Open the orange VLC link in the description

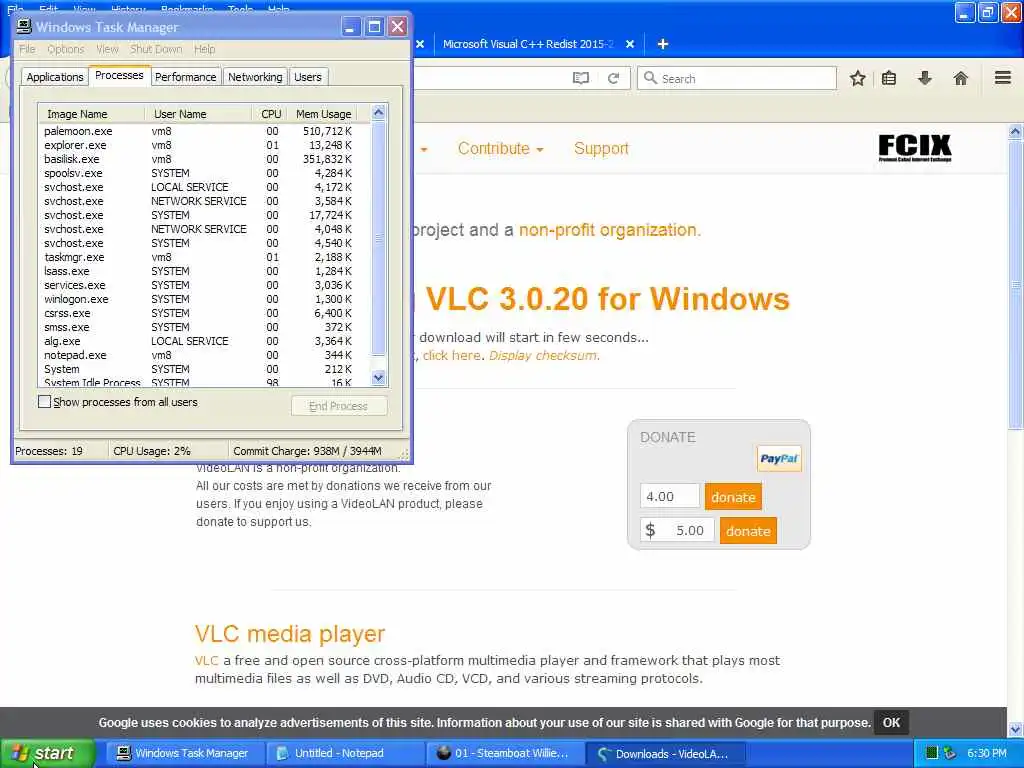pos(206,660)
